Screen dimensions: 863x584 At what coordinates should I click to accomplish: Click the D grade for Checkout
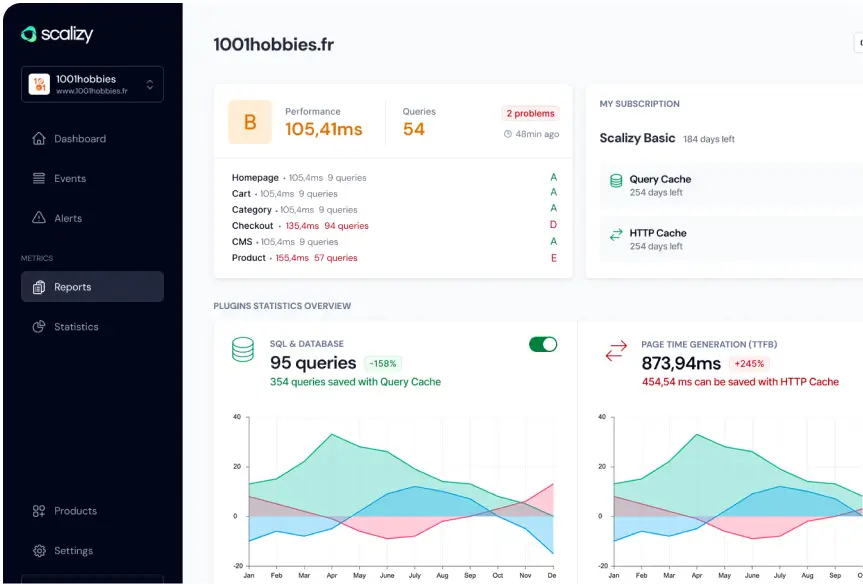pos(553,225)
